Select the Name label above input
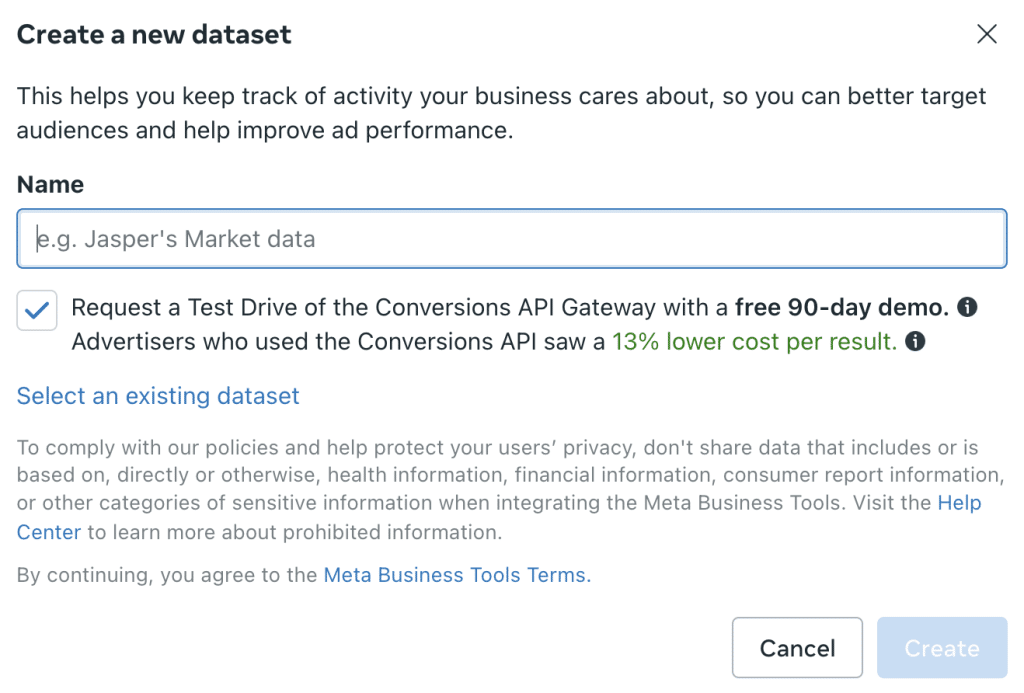This screenshot has width=1024, height=693. point(50,185)
